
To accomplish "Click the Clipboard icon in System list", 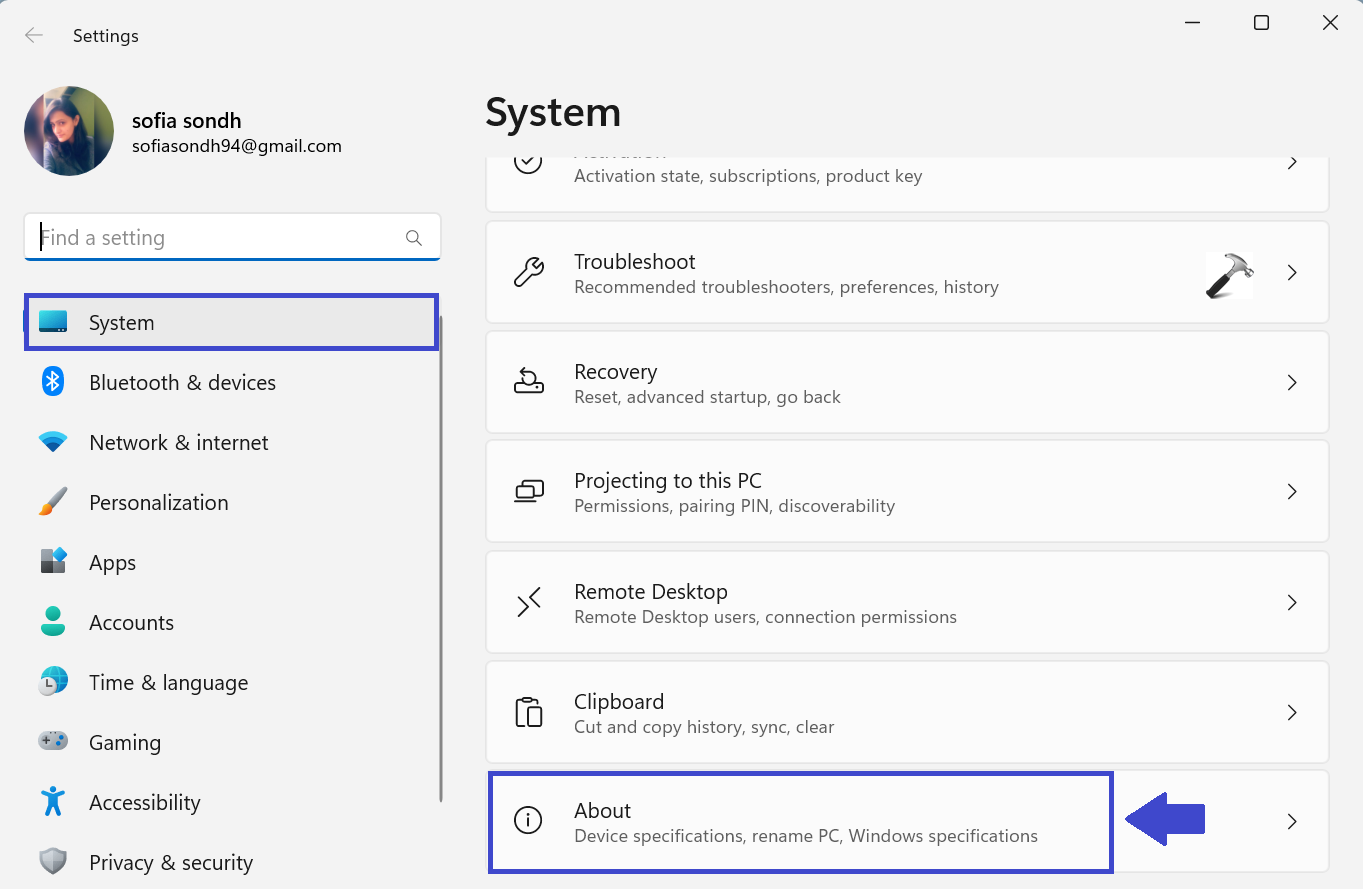I will [x=528, y=712].
